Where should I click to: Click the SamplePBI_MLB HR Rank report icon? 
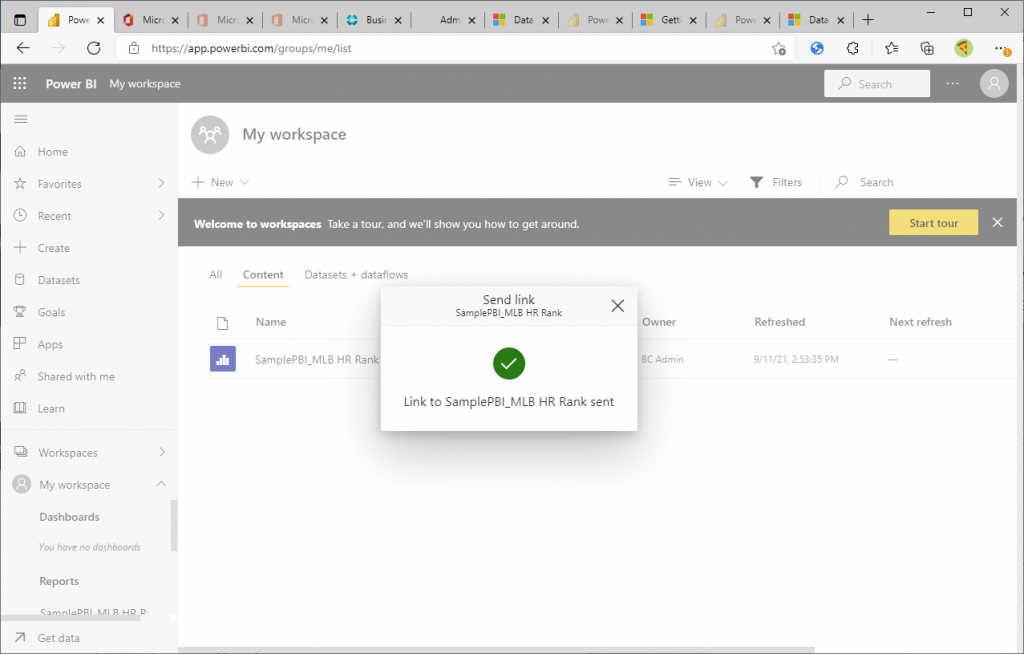tap(223, 359)
